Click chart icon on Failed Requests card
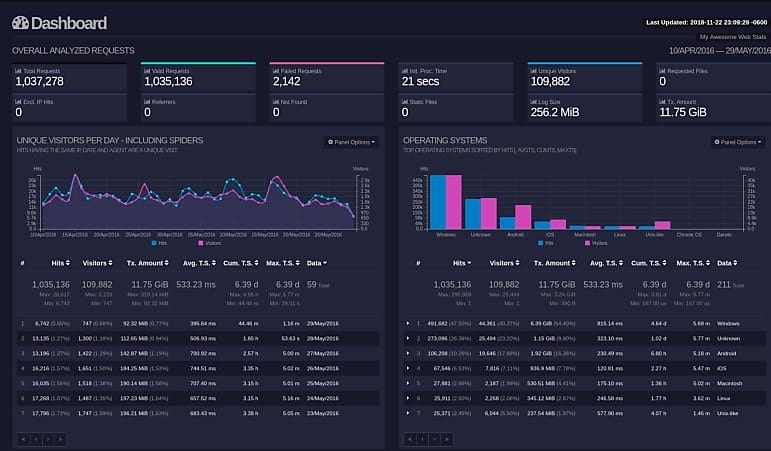The width and height of the screenshot is (771, 451). tap(276, 71)
